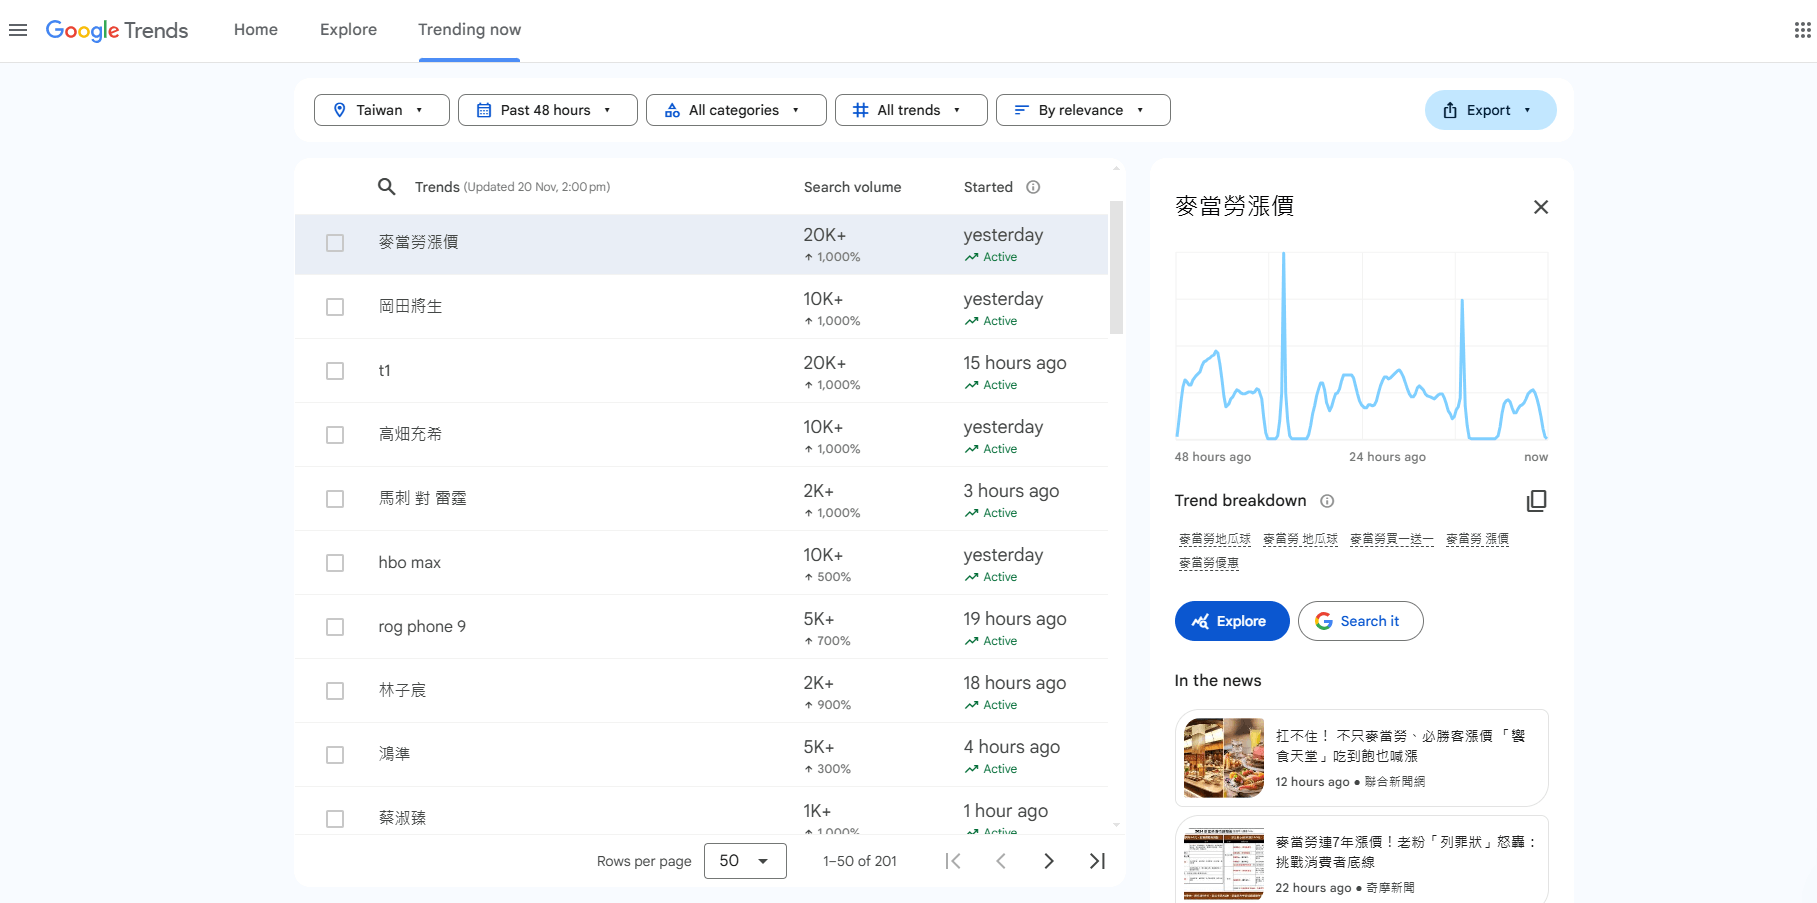Check the hbo max row
This screenshot has height=903, width=1817.
[335, 563]
